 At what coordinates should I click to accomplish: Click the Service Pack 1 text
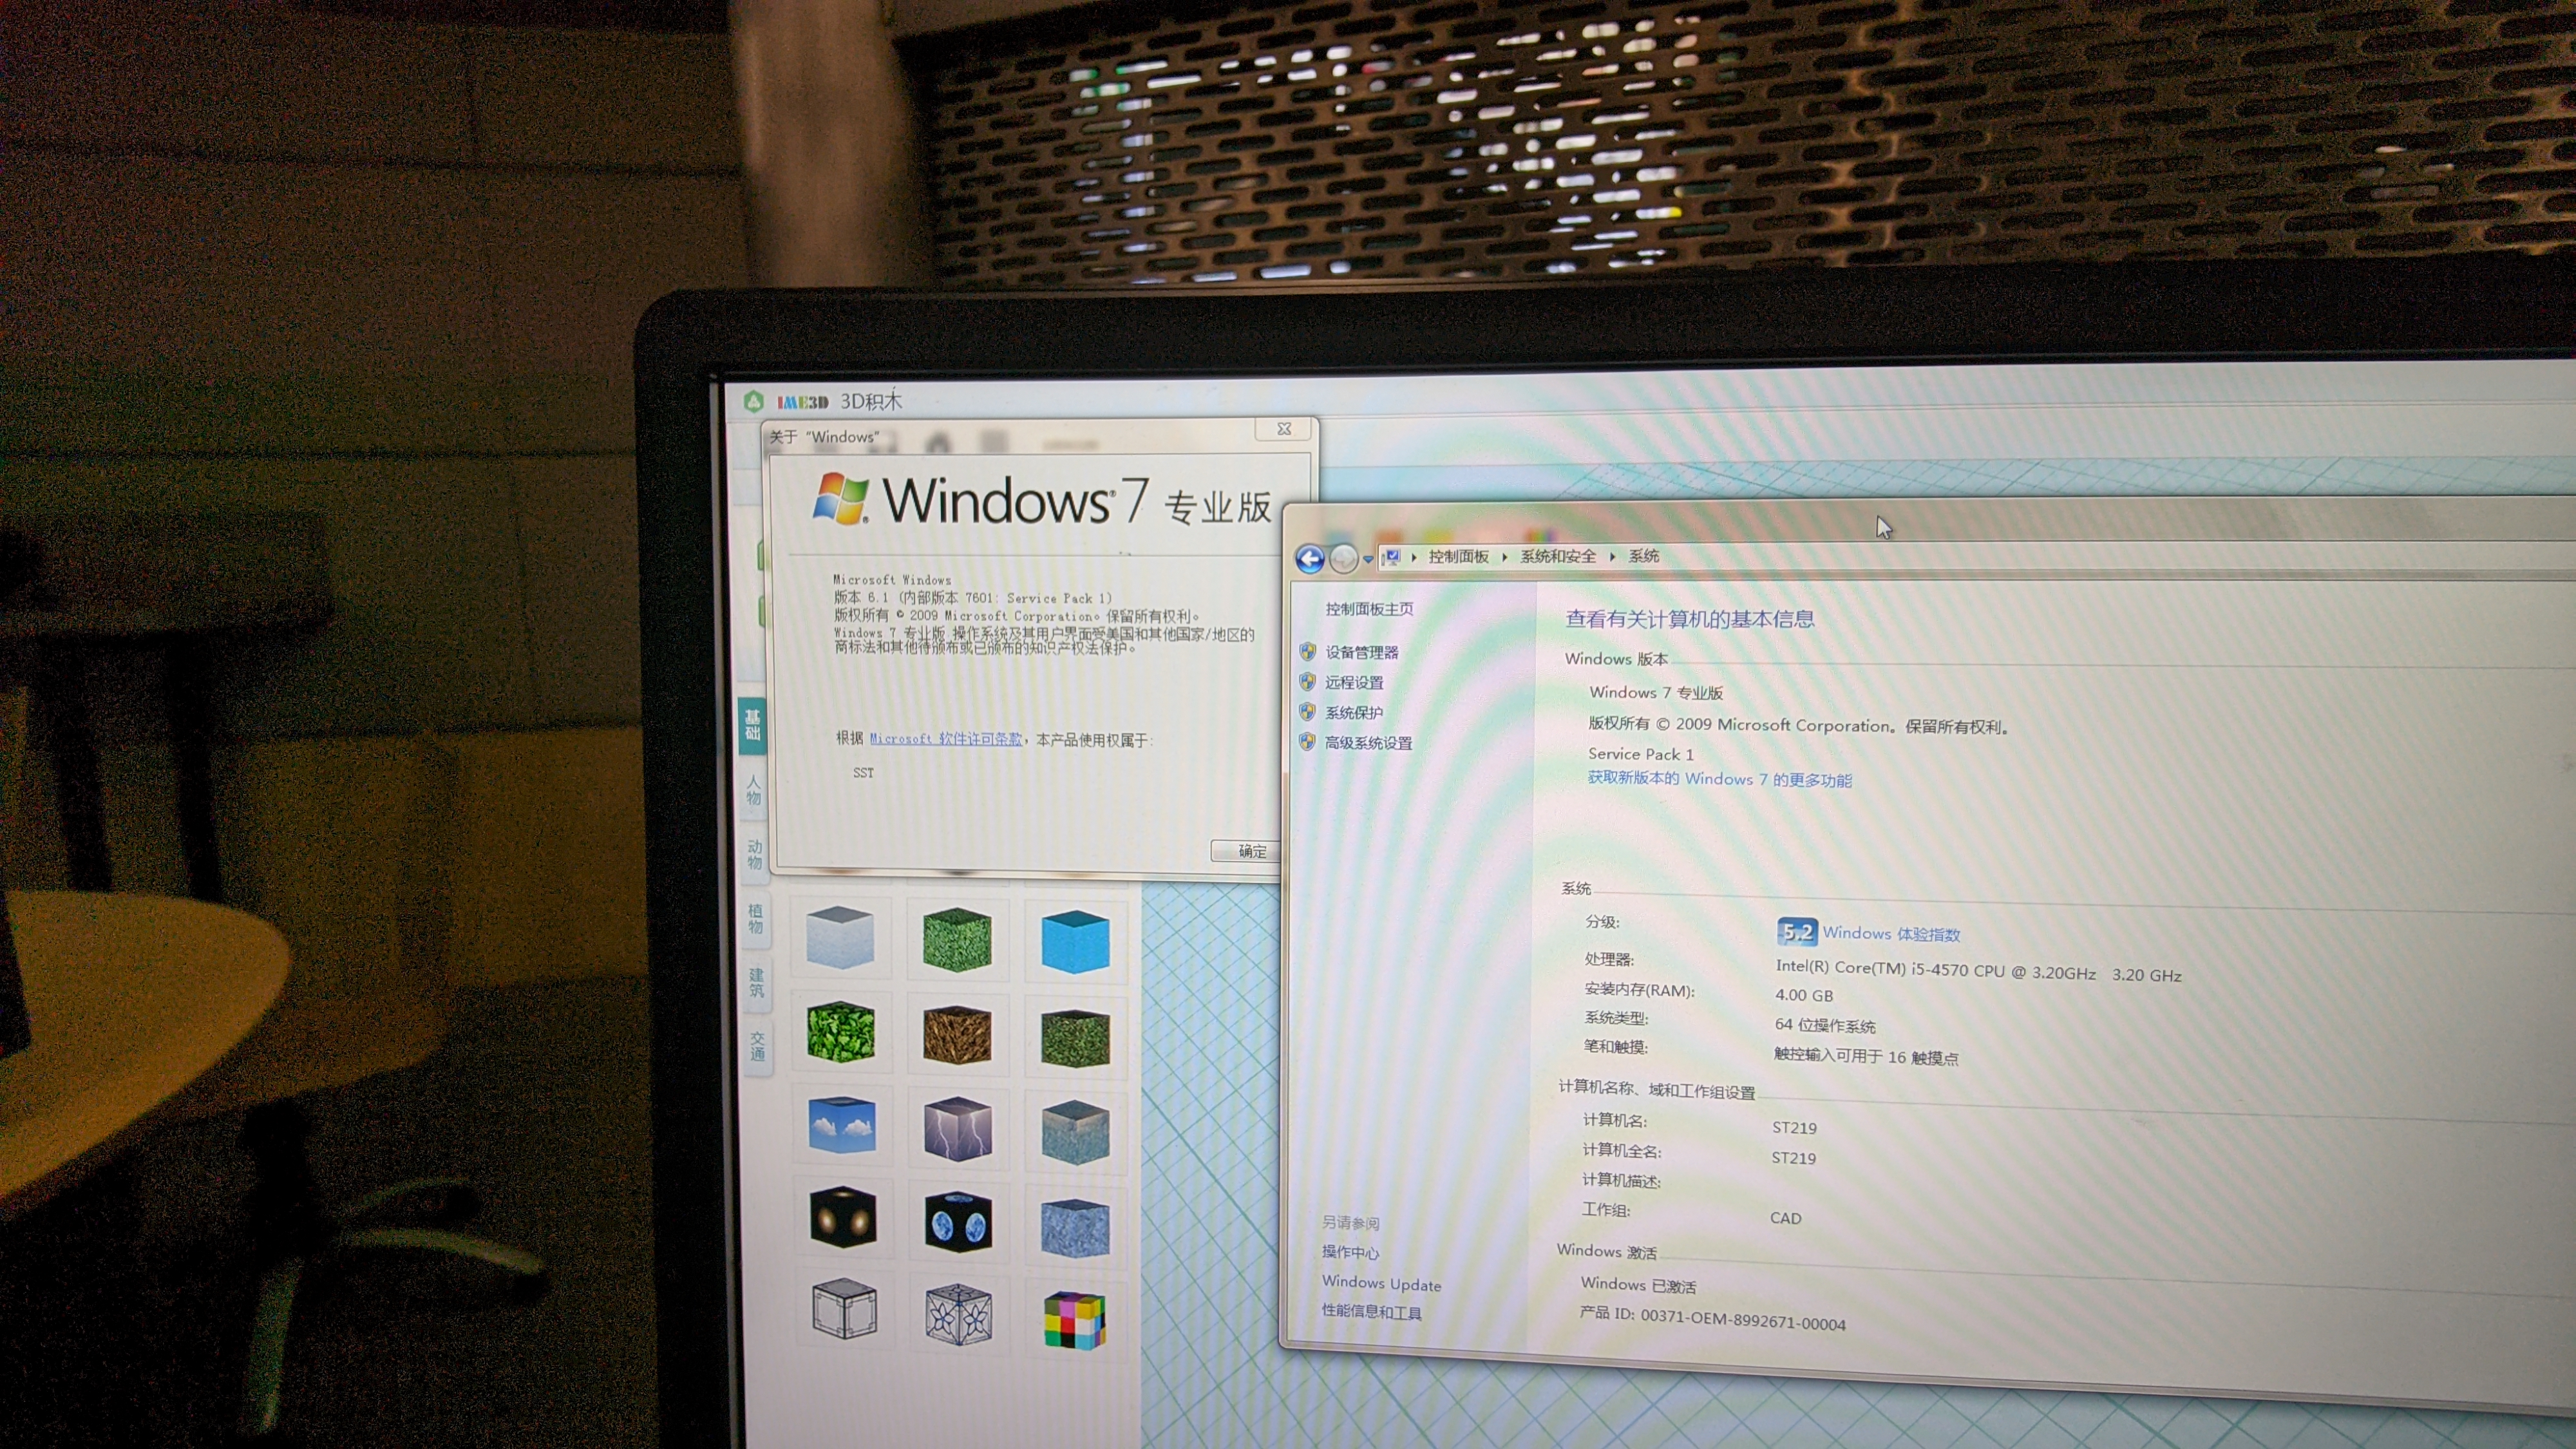click(x=1641, y=754)
